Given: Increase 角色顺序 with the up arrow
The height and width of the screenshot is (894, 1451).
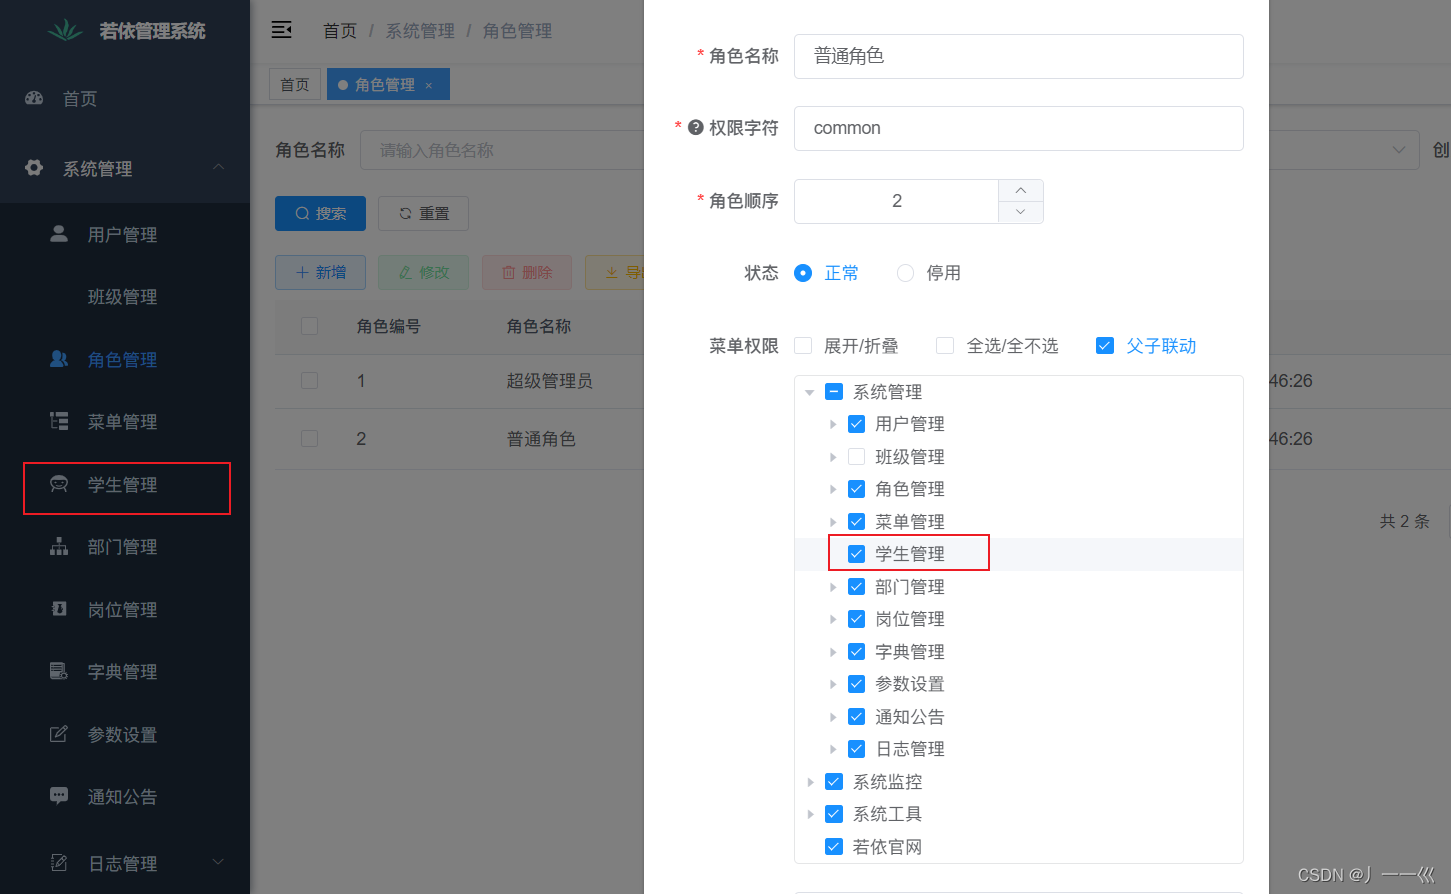Looking at the screenshot, I should coord(1020,190).
